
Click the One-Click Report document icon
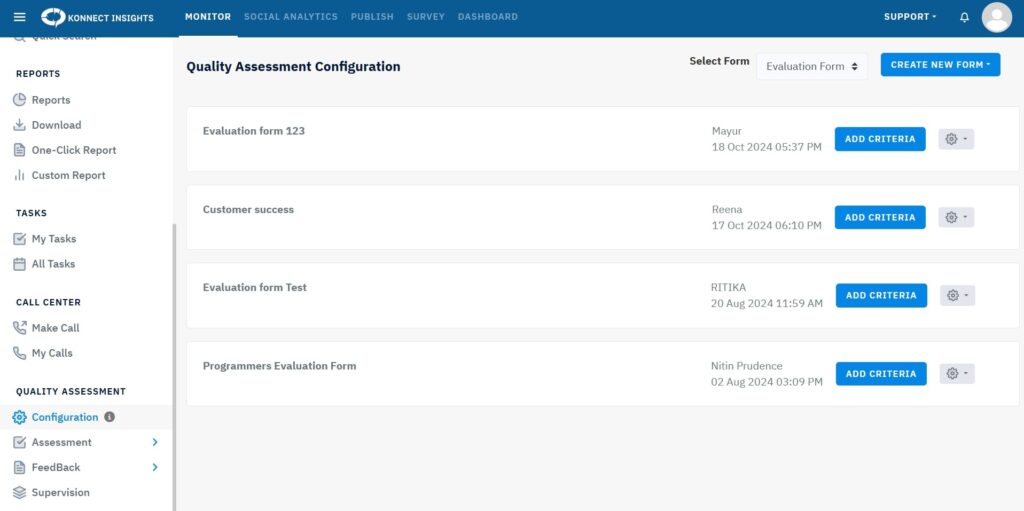pyautogui.click(x=20, y=150)
